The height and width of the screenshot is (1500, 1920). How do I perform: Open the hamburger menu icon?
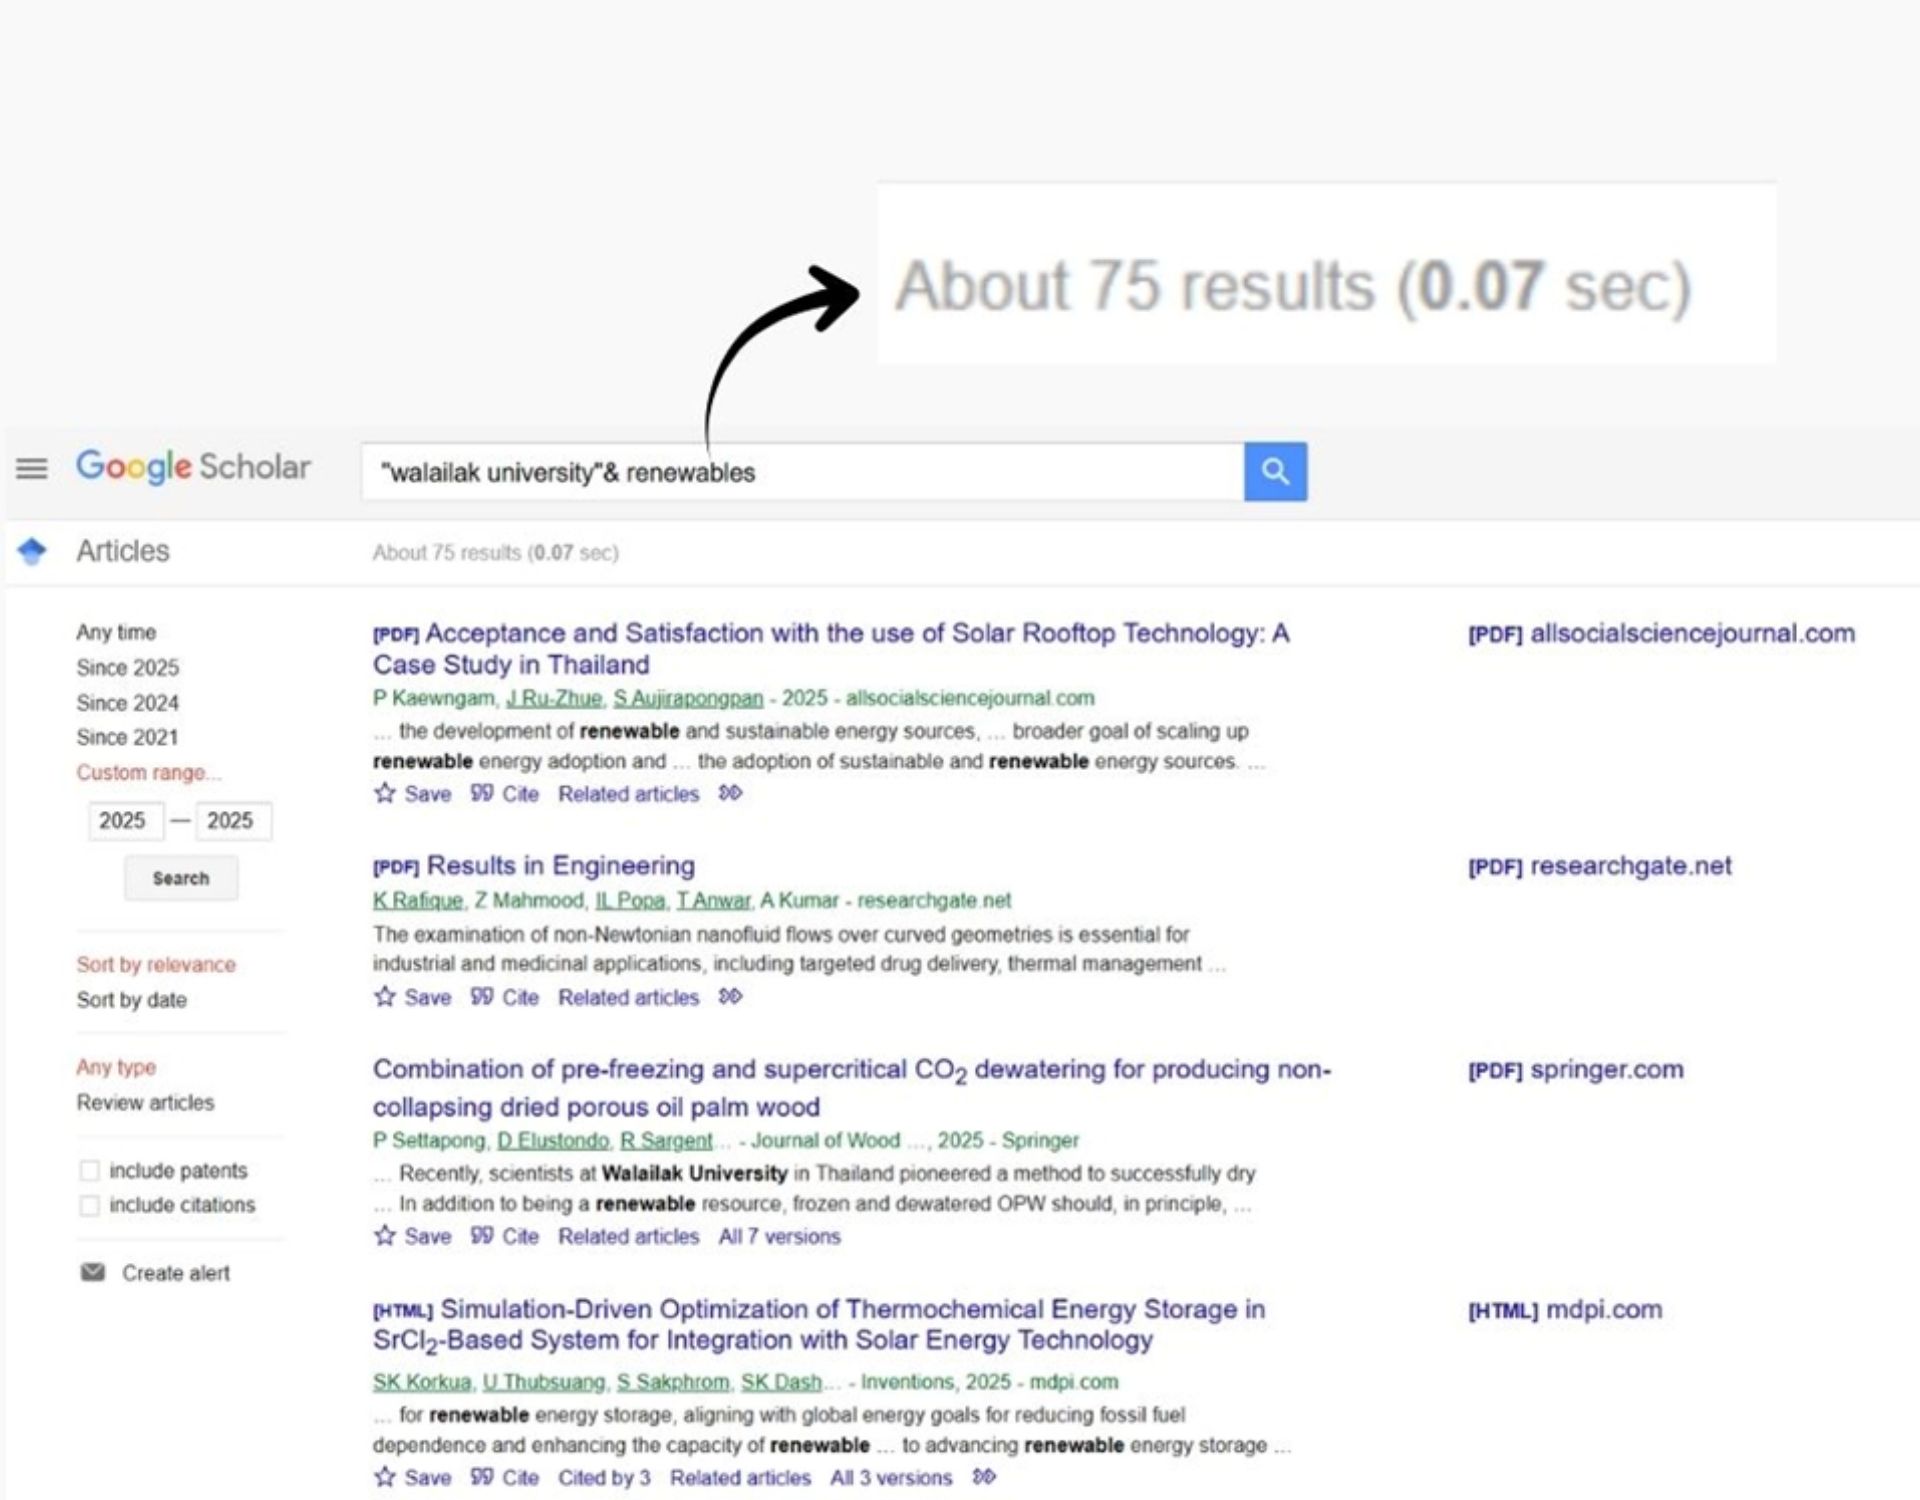32,468
